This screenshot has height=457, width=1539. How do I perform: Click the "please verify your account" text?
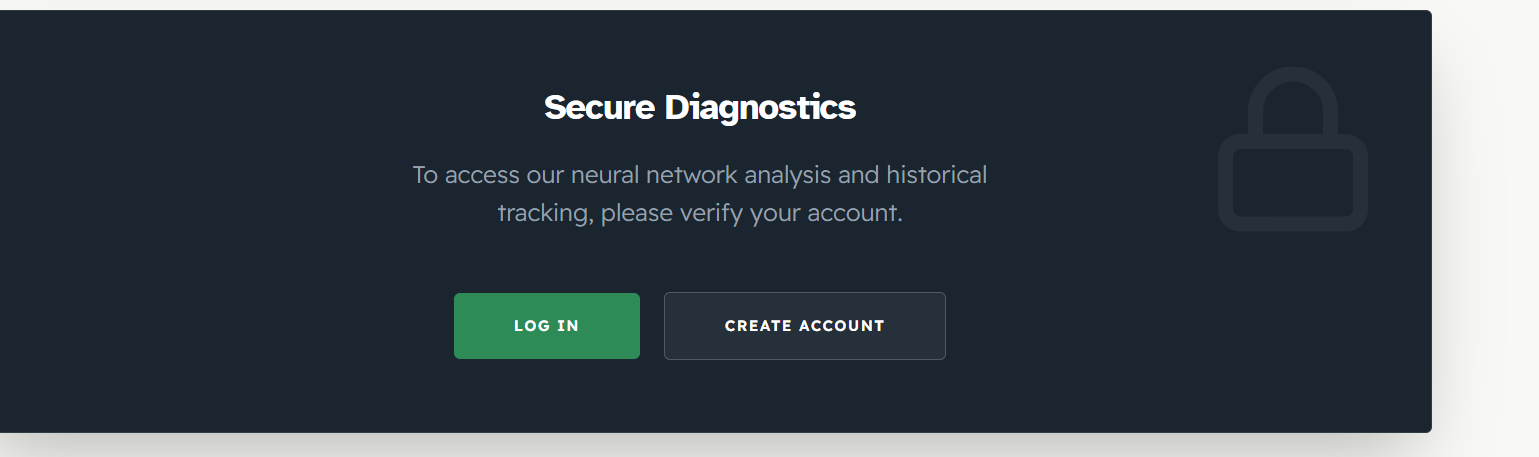(751, 214)
